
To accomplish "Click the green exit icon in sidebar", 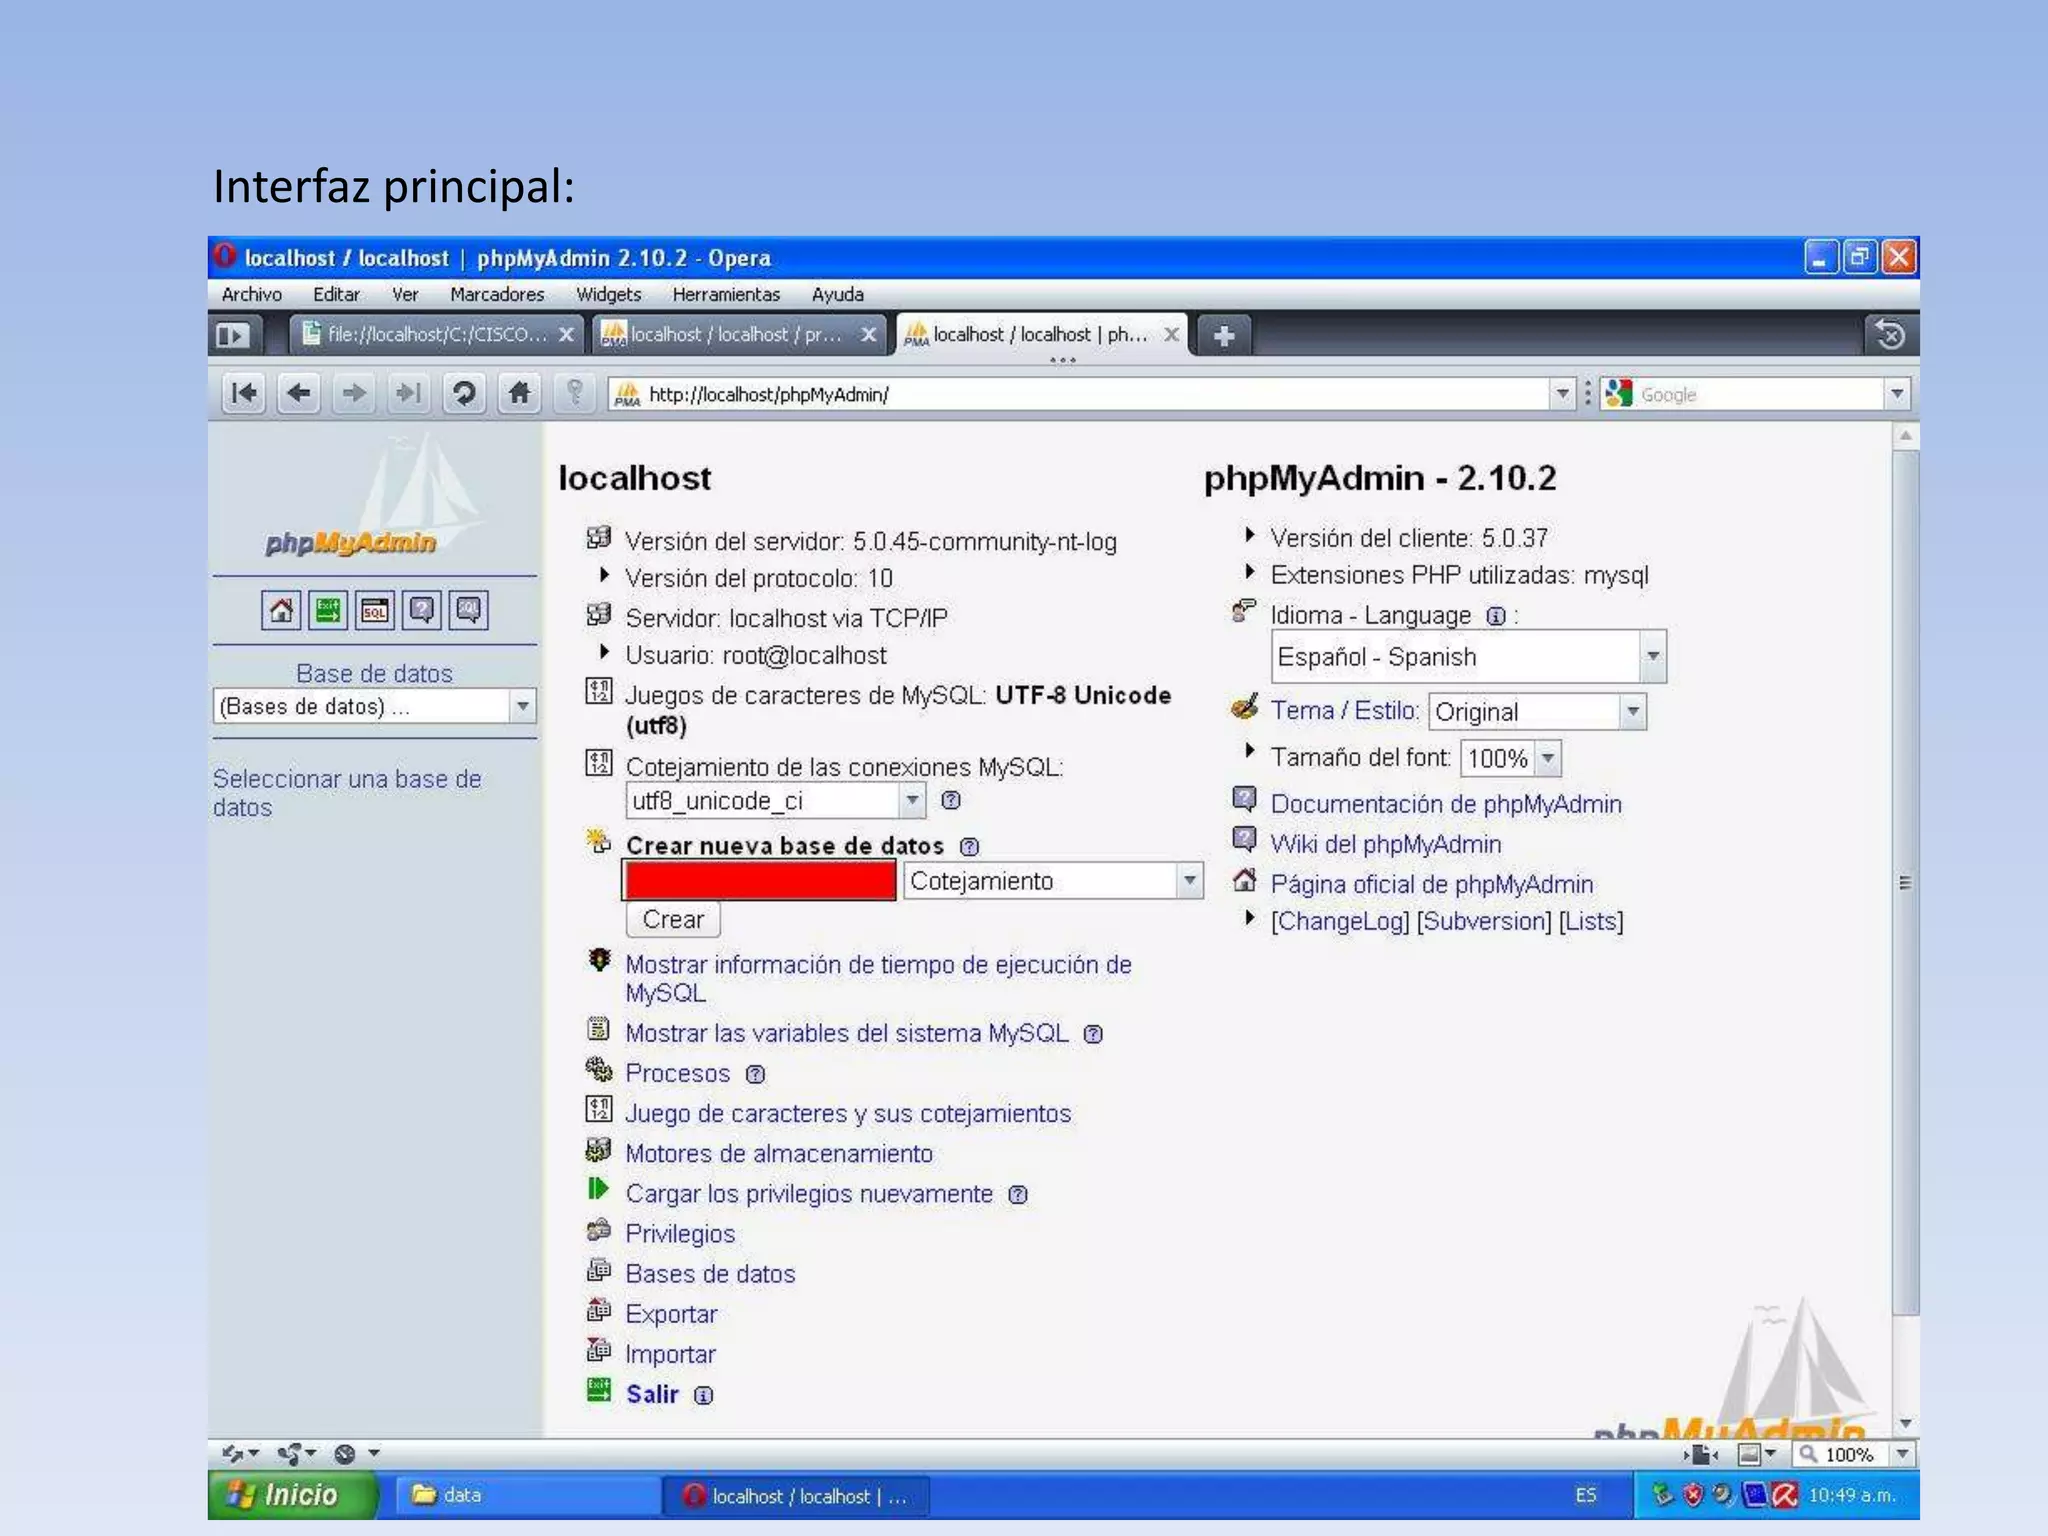I will (328, 610).
